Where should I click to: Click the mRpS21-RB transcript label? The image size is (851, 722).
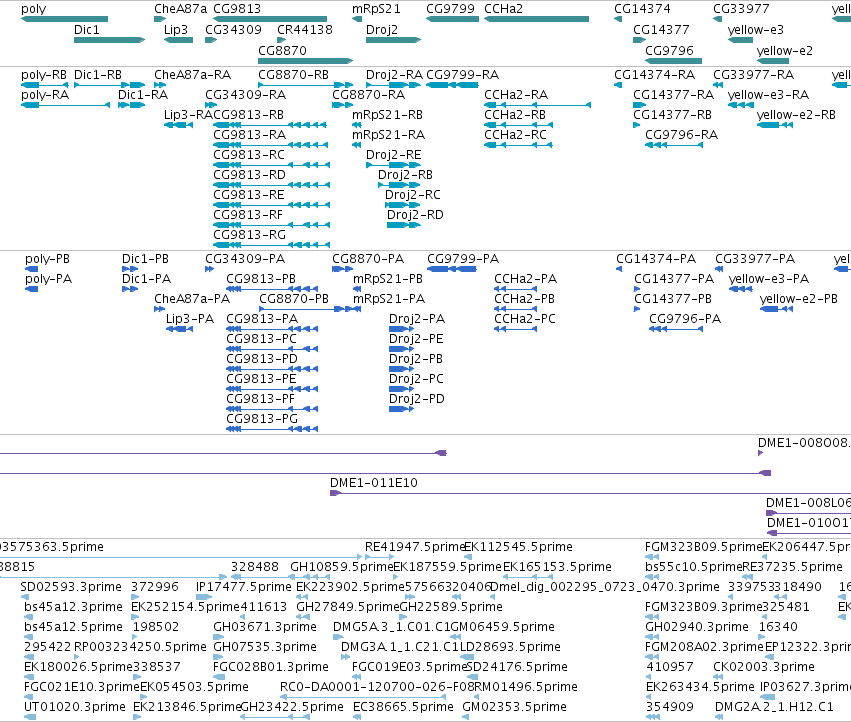point(388,115)
